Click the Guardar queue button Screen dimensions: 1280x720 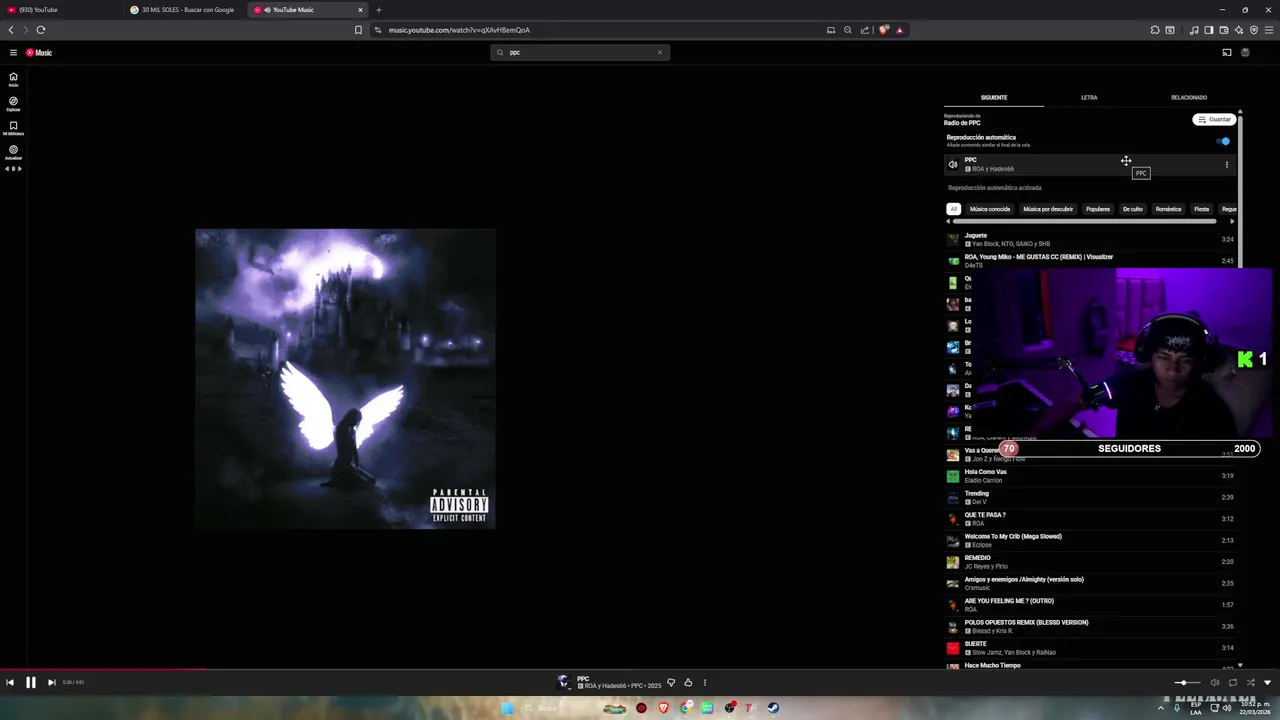[1214, 120]
